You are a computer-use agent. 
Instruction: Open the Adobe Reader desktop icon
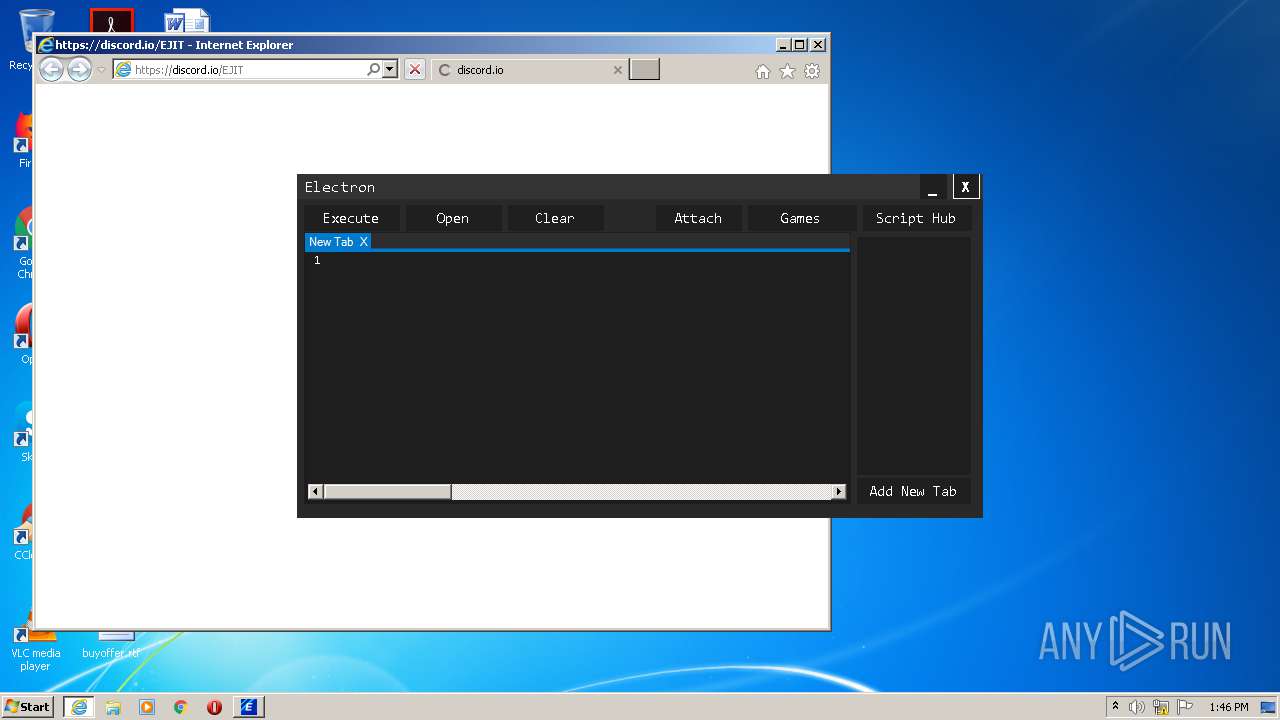pos(111,21)
